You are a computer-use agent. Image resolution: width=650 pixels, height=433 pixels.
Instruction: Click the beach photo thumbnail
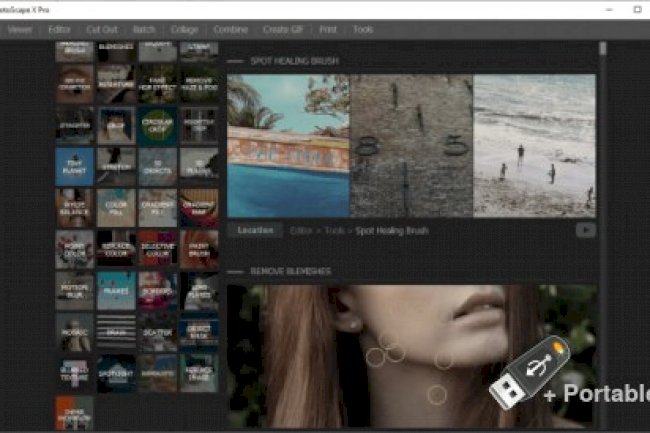534,145
